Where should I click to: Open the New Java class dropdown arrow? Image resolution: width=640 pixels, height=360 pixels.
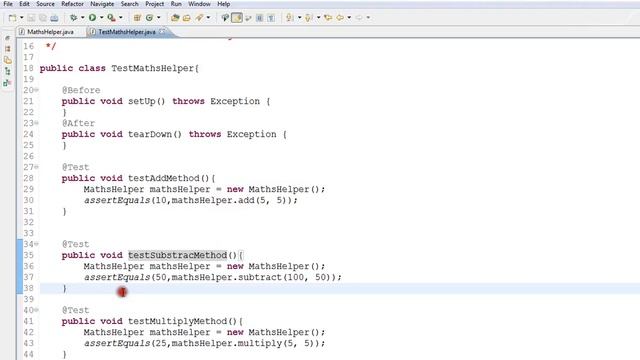tap(159, 18)
